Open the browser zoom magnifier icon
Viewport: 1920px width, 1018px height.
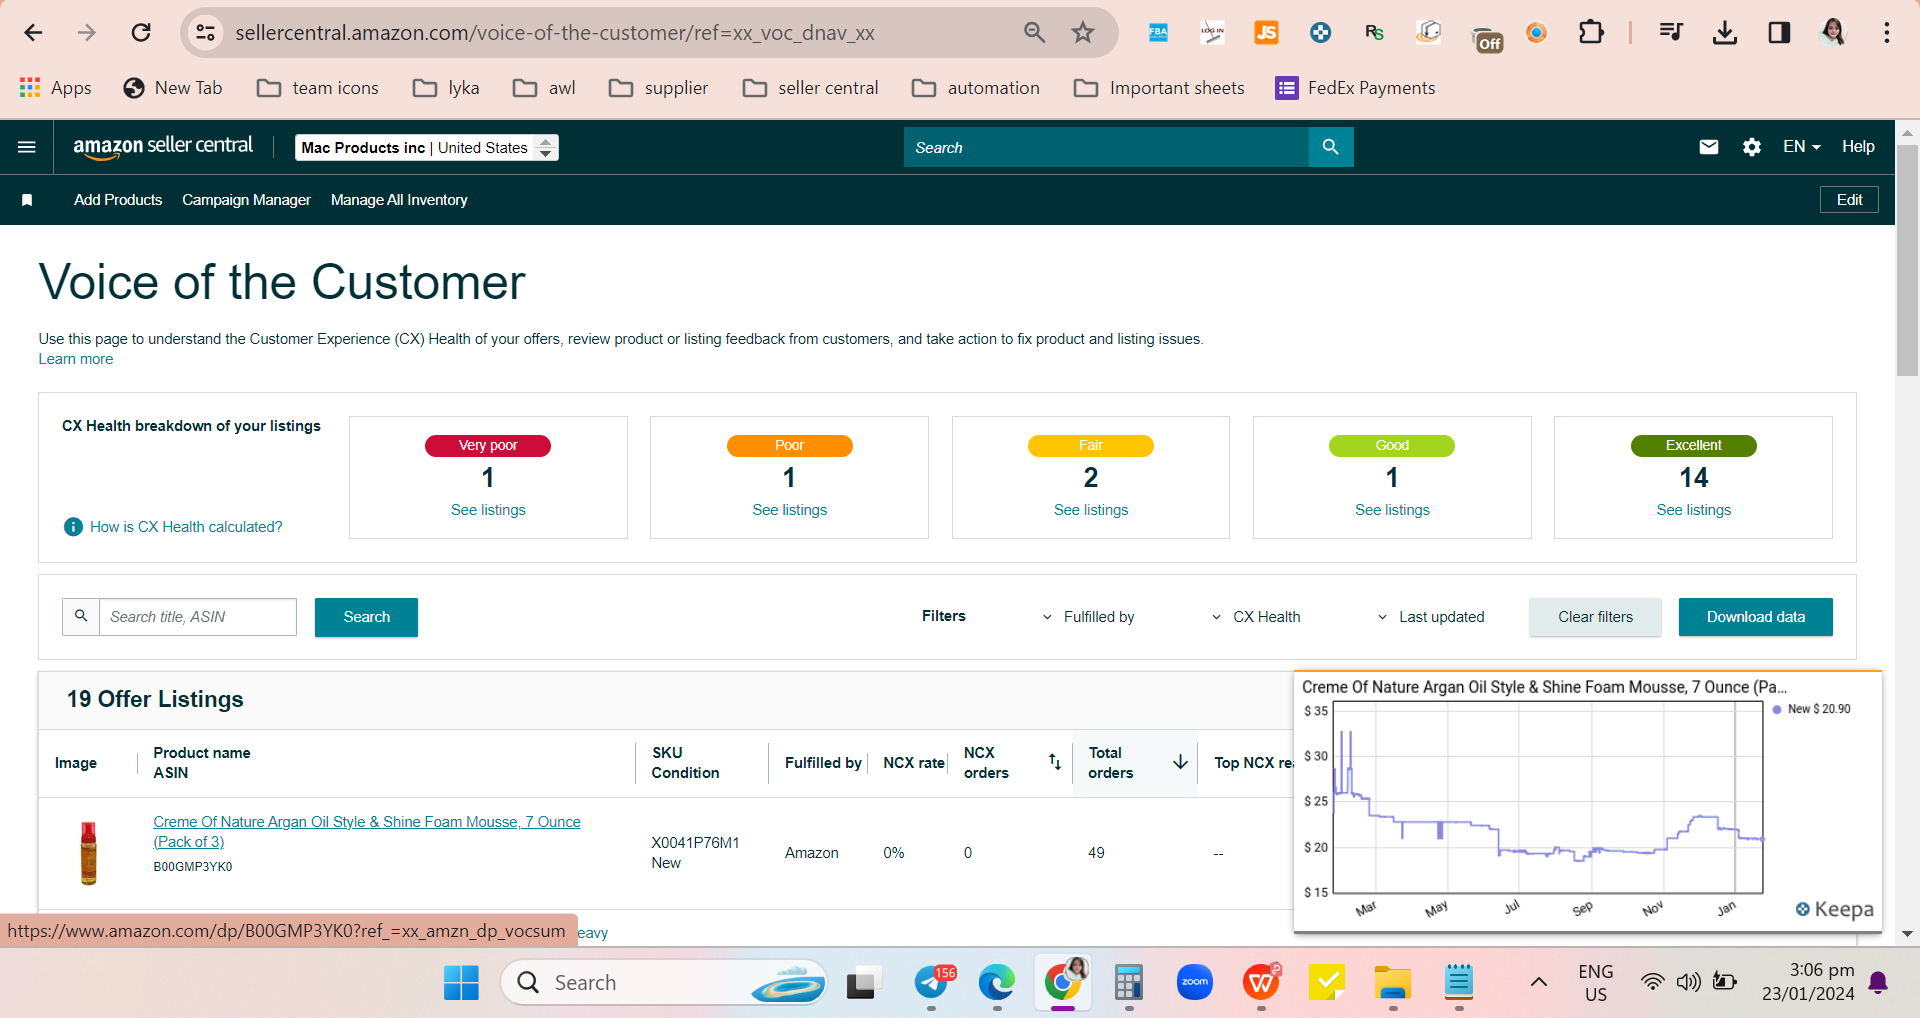(x=1035, y=33)
